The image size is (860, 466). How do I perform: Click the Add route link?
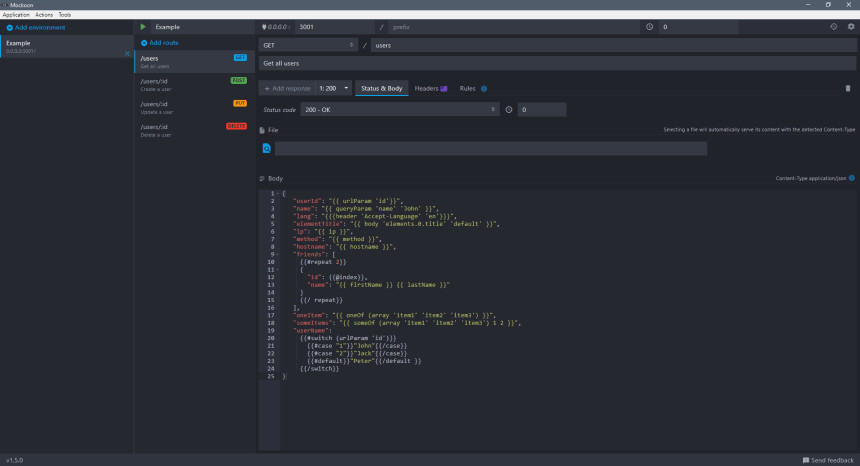coord(164,43)
